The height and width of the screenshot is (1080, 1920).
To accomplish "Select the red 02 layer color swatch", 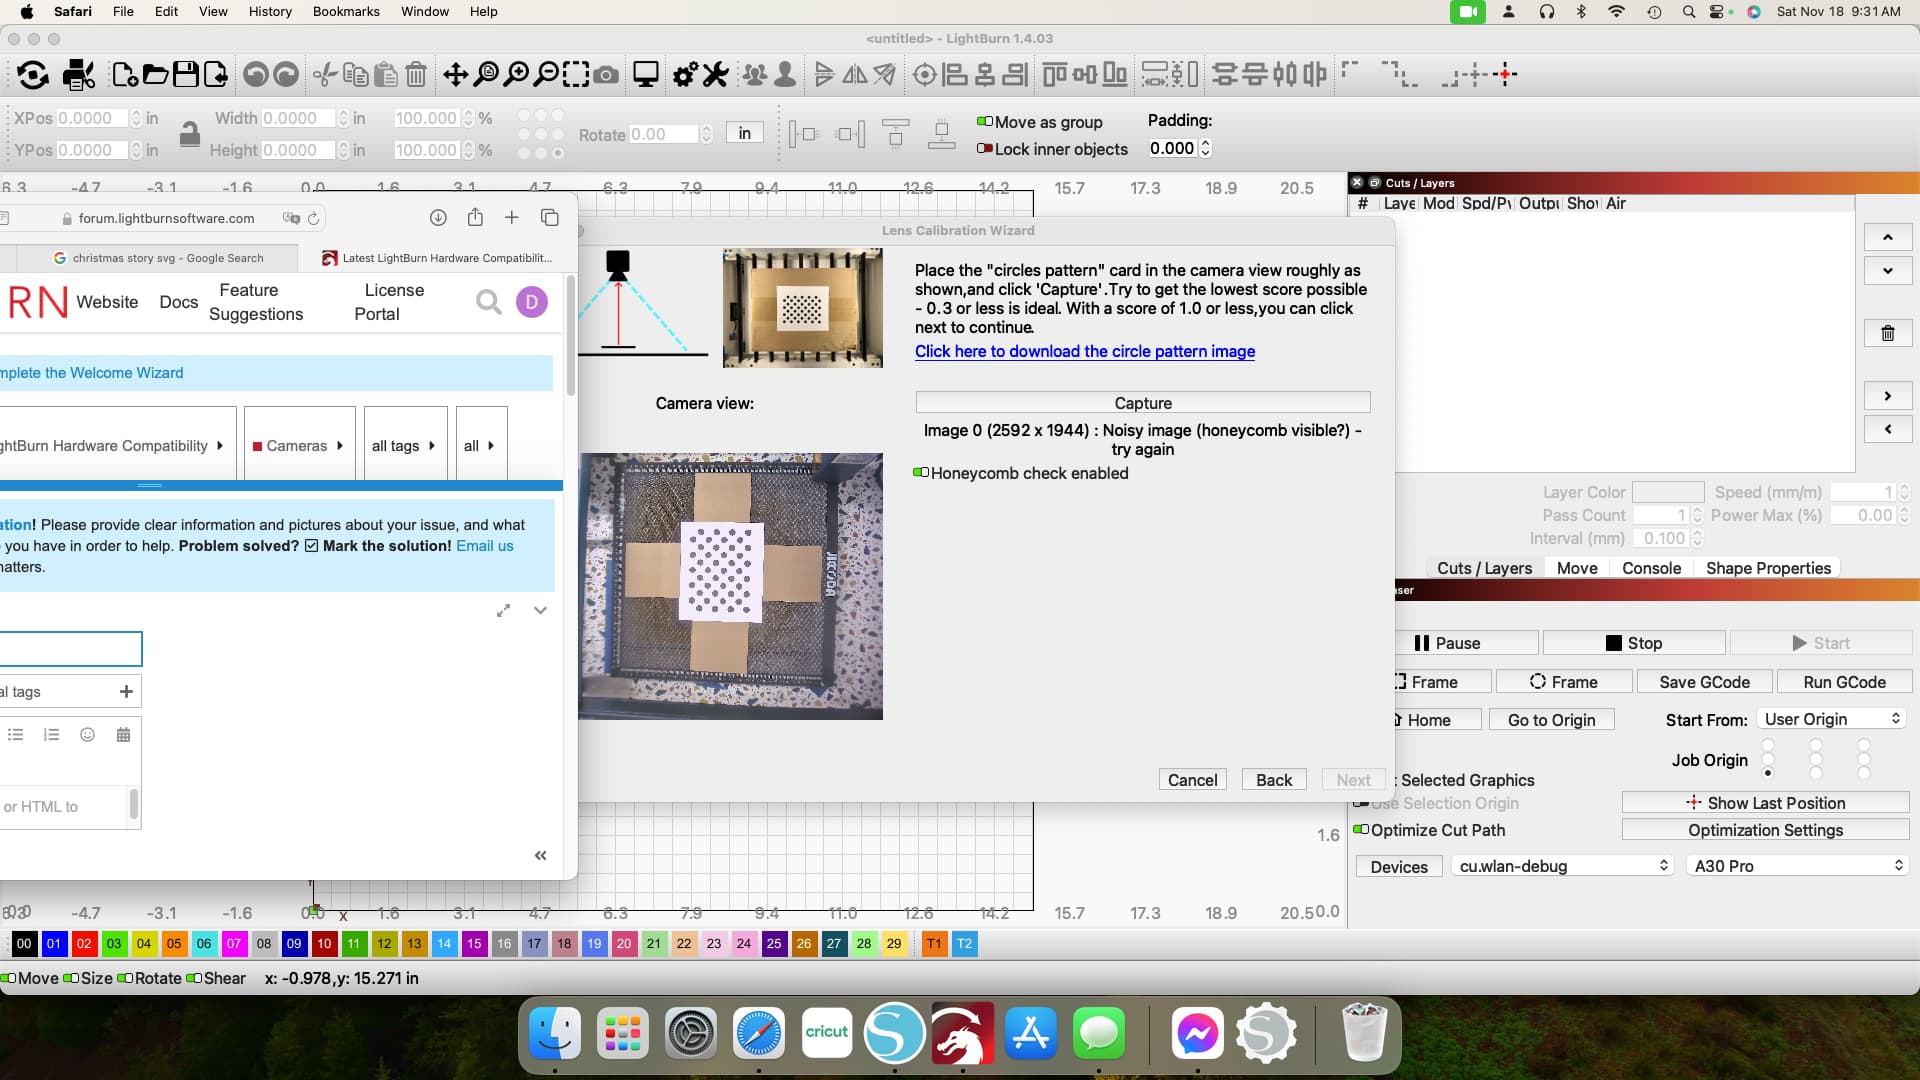I will 84,943.
